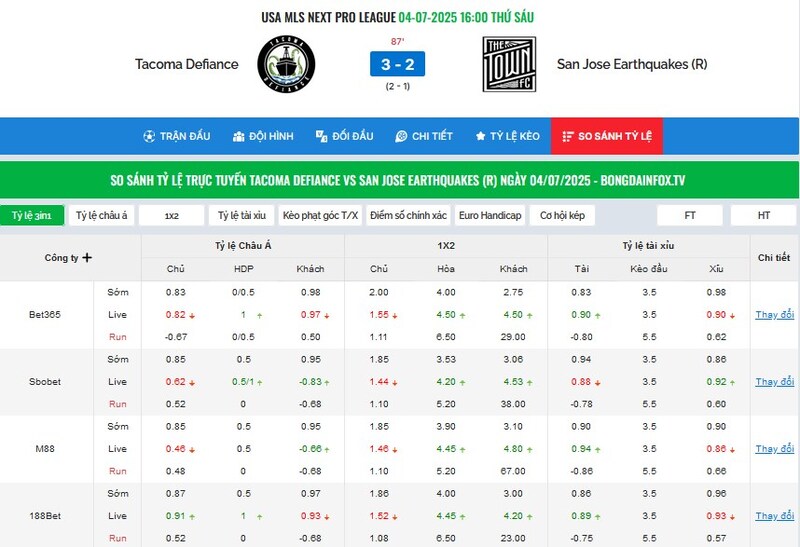Click Sbobet Live draw odds 4.20
800x547 pixels.
(446, 382)
